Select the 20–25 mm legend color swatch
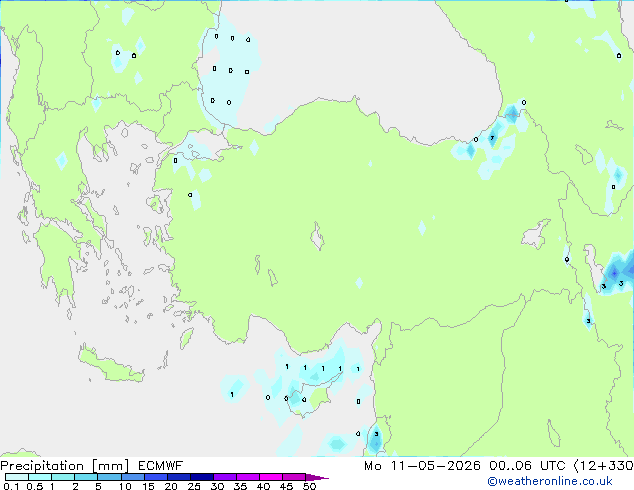This screenshot has height=490, width=634. (179, 477)
